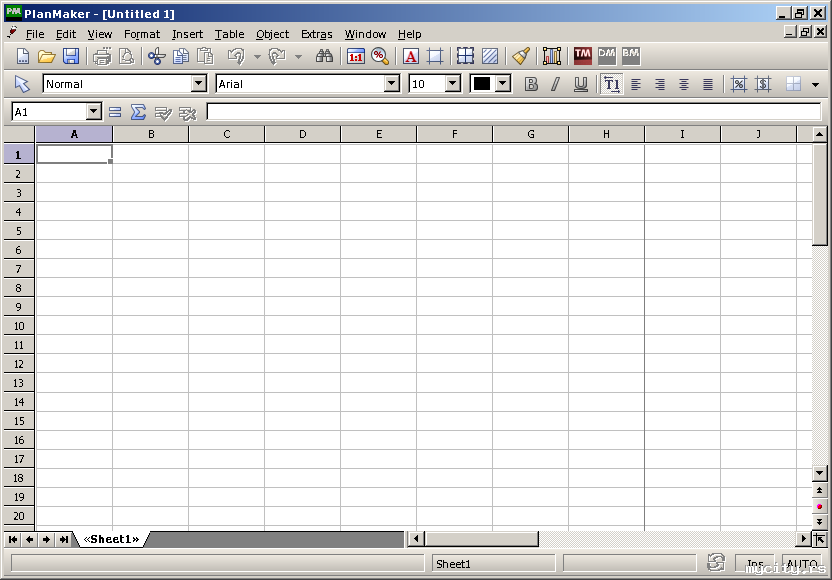Expand the redo history dropdown arrow
Image resolution: width=832 pixels, height=580 pixels.
(x=299, y=56)
